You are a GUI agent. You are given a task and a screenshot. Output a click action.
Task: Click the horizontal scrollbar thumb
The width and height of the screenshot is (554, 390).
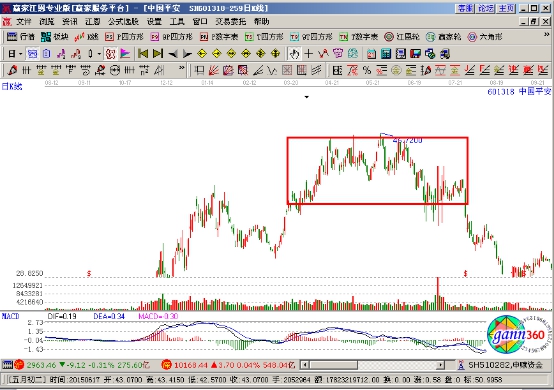coord(333,365)
